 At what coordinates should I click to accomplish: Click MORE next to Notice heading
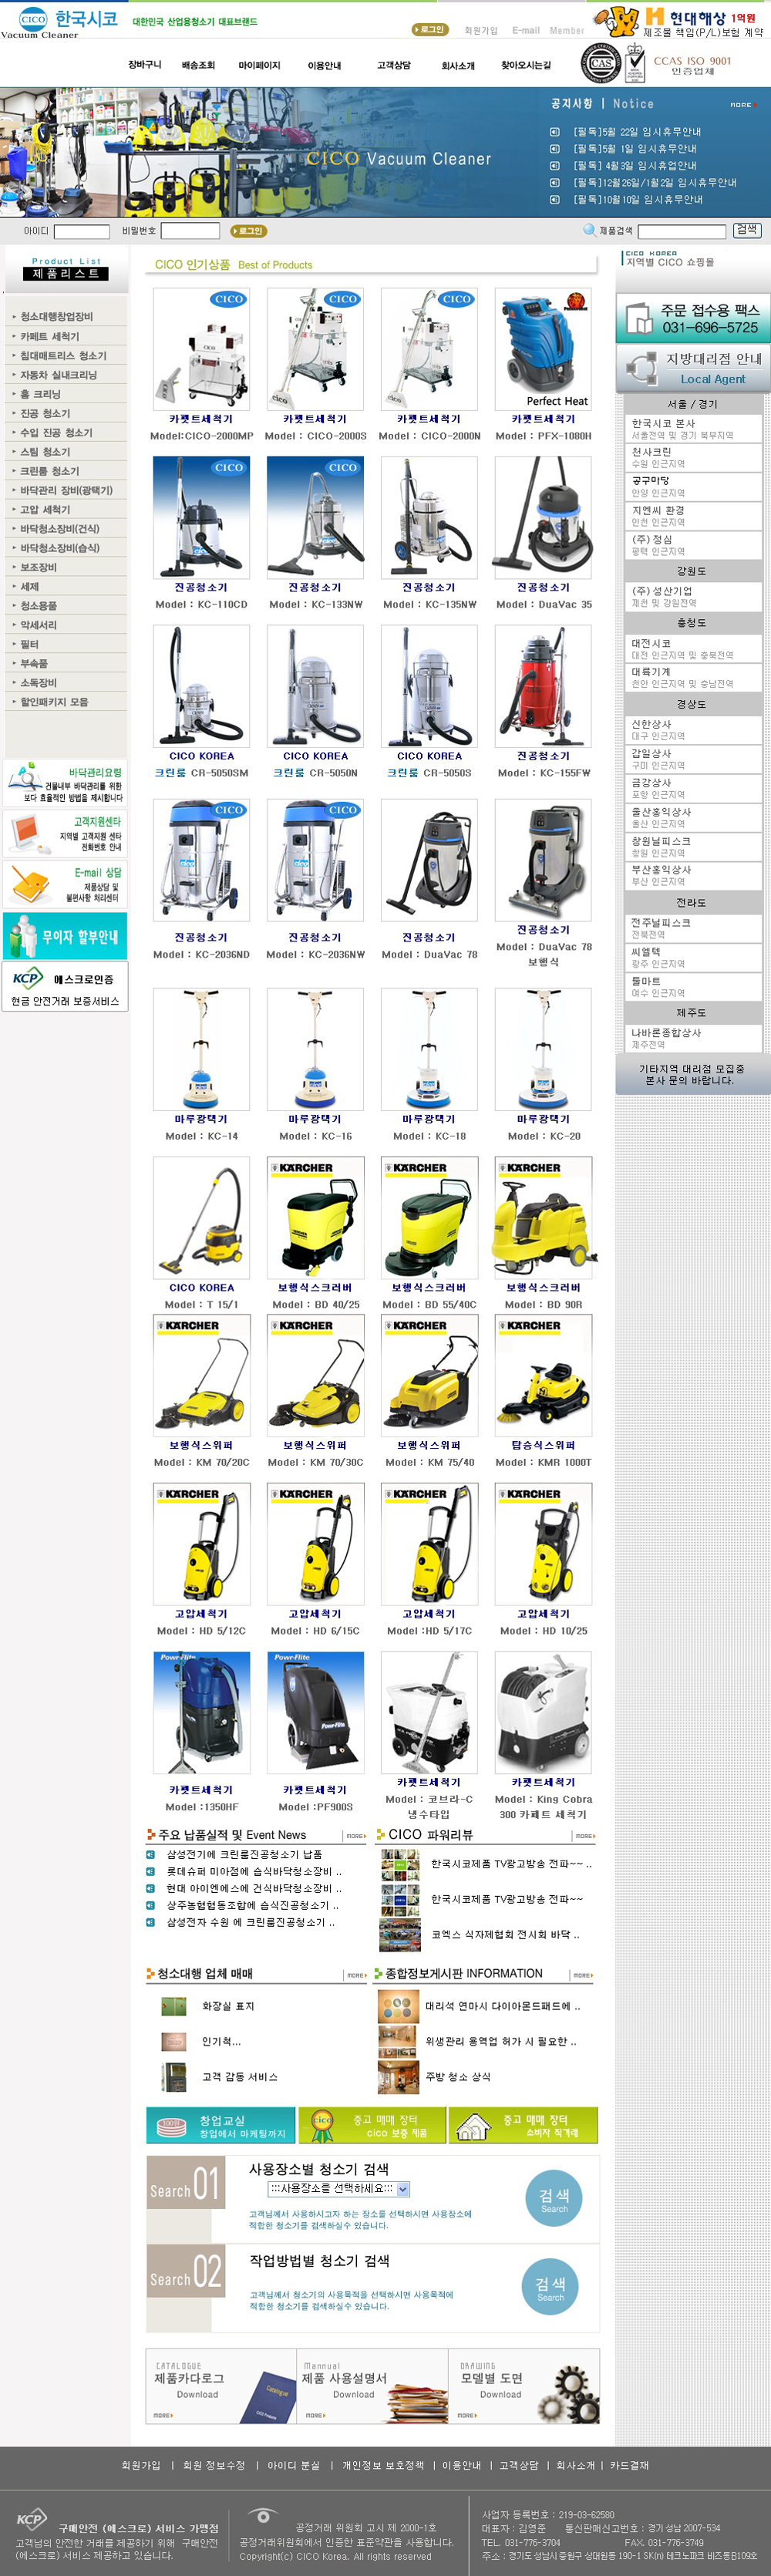click(741, 104)
